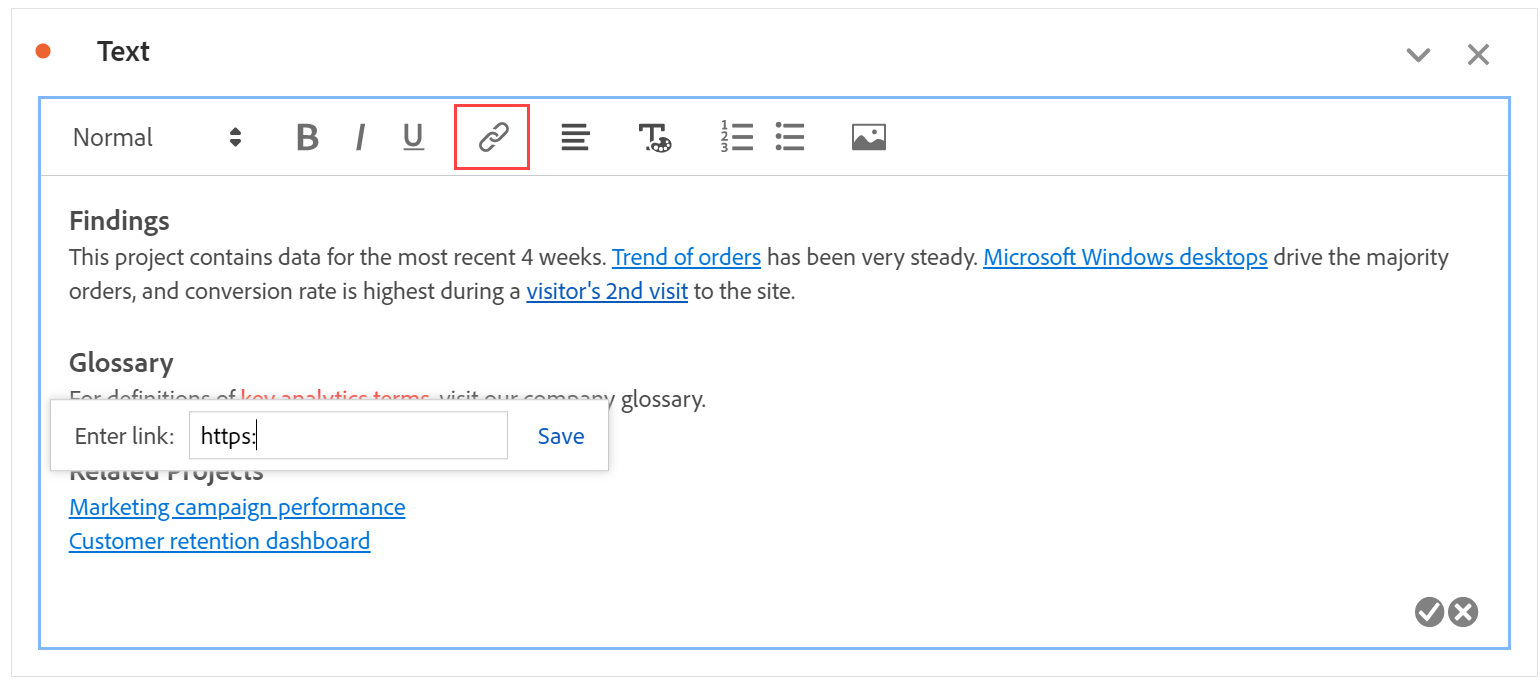Open the Microsoft Windows desktops link
The width and height of the screenshot is (1540, 683).
pyautogui.click(x=1125, y=257)
